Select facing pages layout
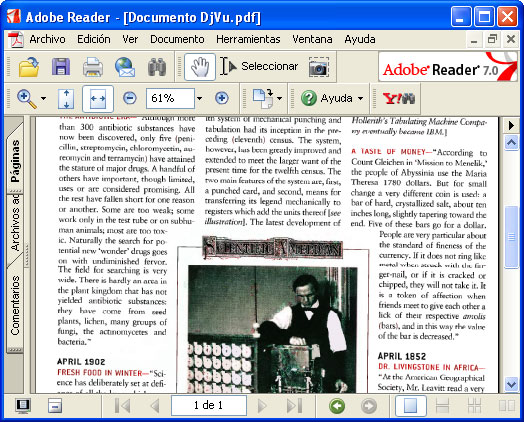Screen dimensions: 524x422 (x=507, y=406)
